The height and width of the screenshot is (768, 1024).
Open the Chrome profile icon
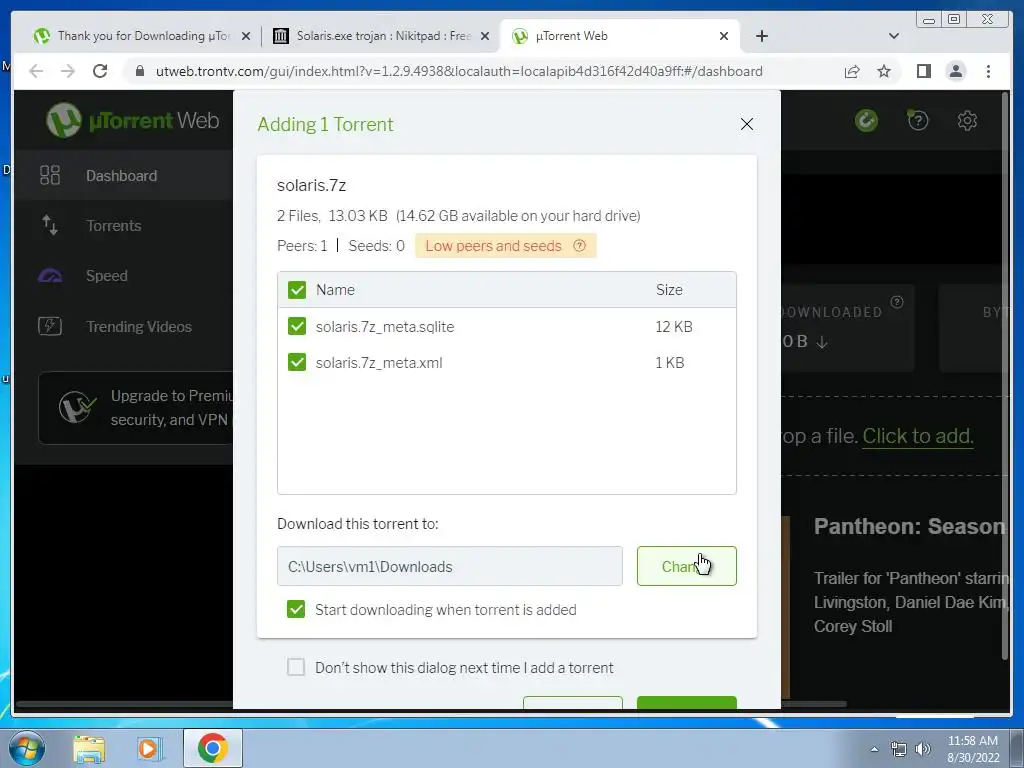pyautogui.click(x=955, y=71)
